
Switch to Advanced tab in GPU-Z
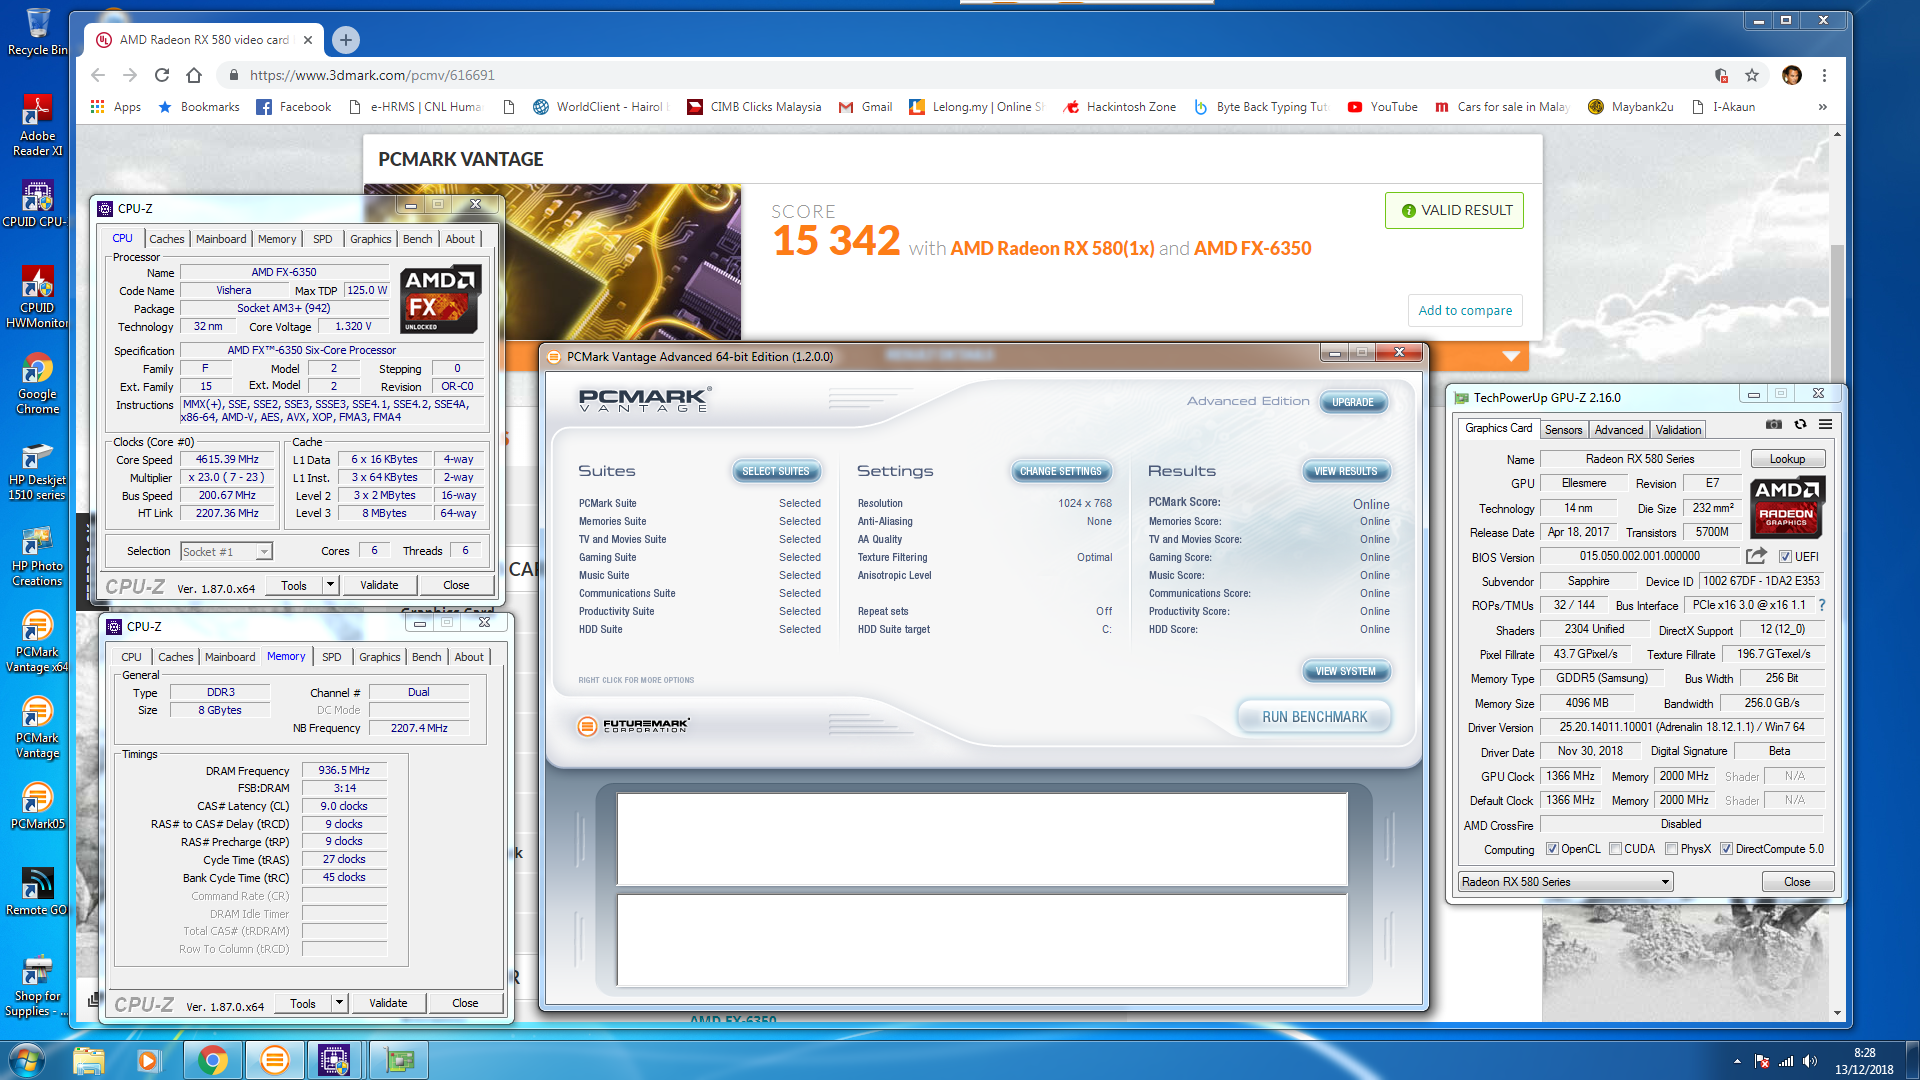coord(1618,430)
